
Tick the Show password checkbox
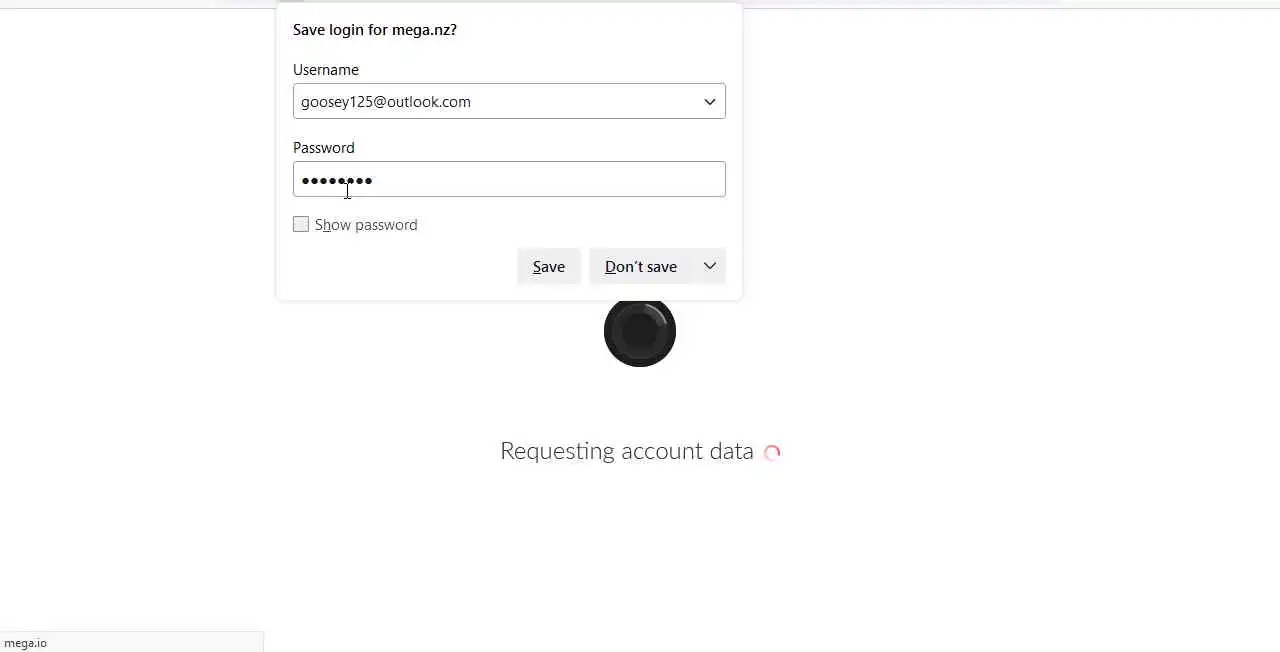point(301,224)
